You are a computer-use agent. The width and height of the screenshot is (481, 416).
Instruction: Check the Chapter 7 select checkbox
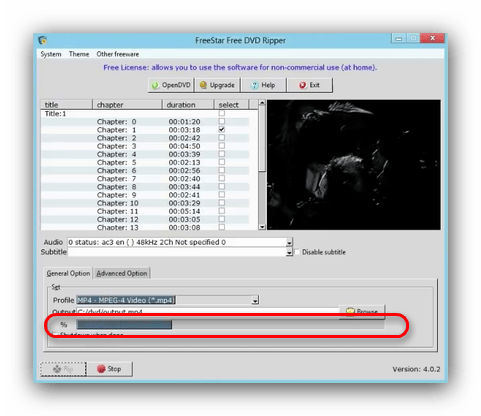[222, 178]
